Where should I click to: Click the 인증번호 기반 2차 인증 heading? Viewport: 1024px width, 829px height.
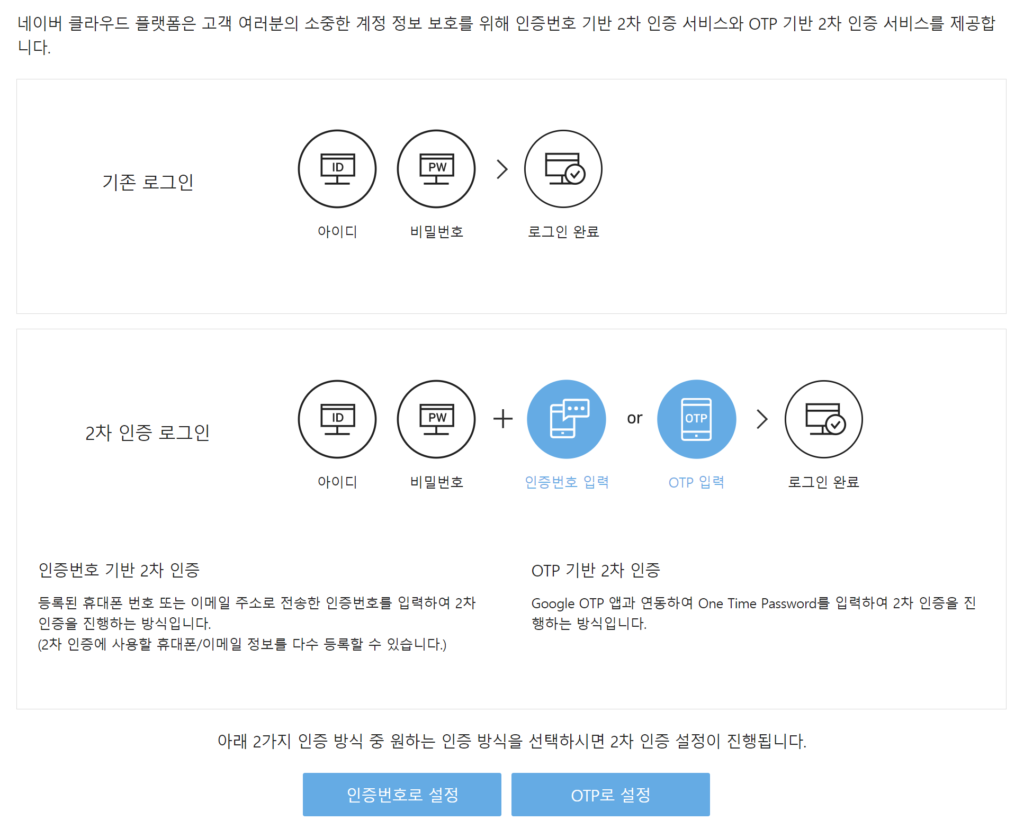119,570
